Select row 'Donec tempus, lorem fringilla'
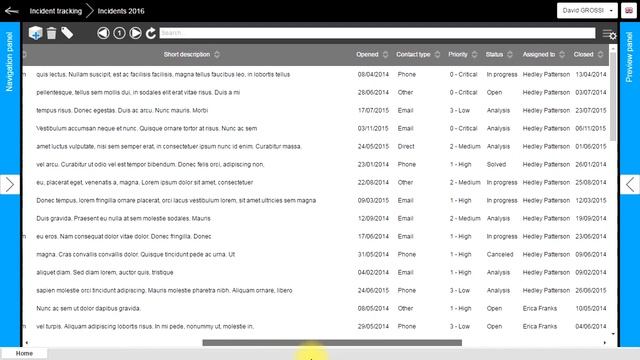 tap(316, 200)
